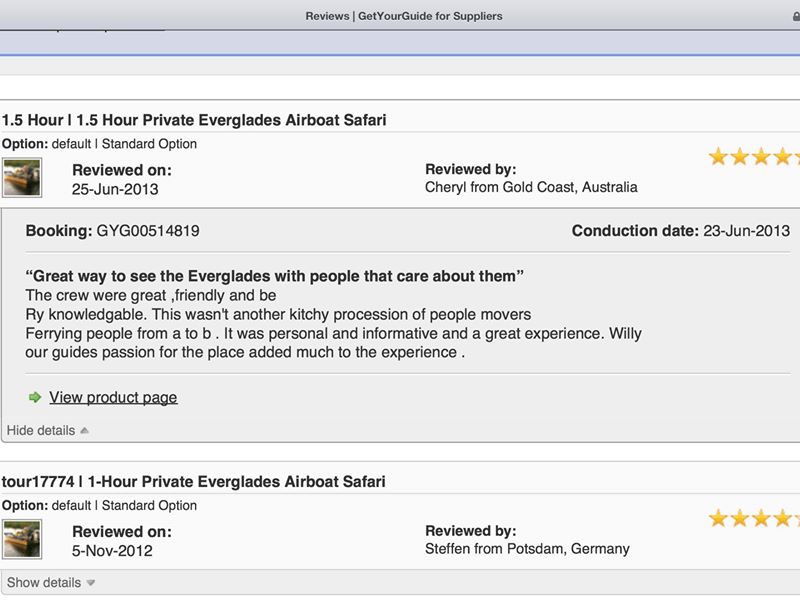Click the second star in Cheryl's review rating
800x600 pixels.
tap(739, 157)
